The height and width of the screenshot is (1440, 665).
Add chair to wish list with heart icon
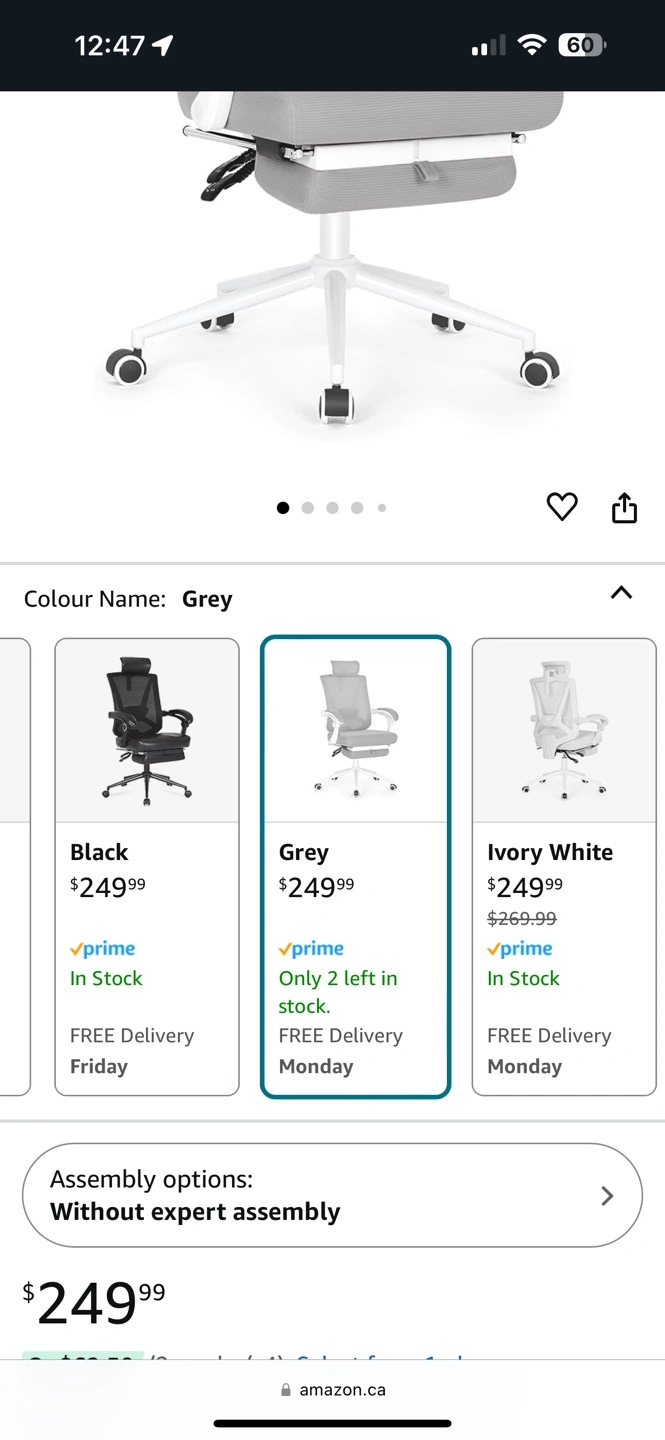562,508
